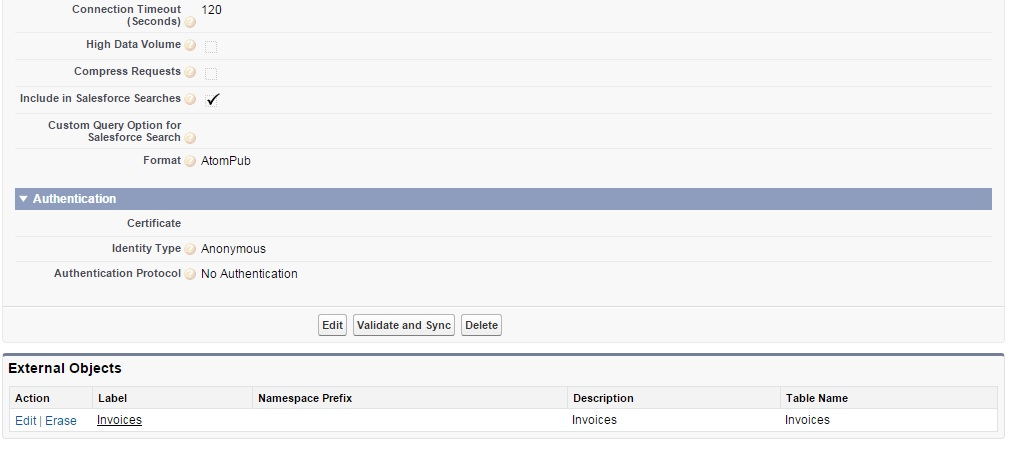Click help icon next to Compress Requests

pos(190,72)
